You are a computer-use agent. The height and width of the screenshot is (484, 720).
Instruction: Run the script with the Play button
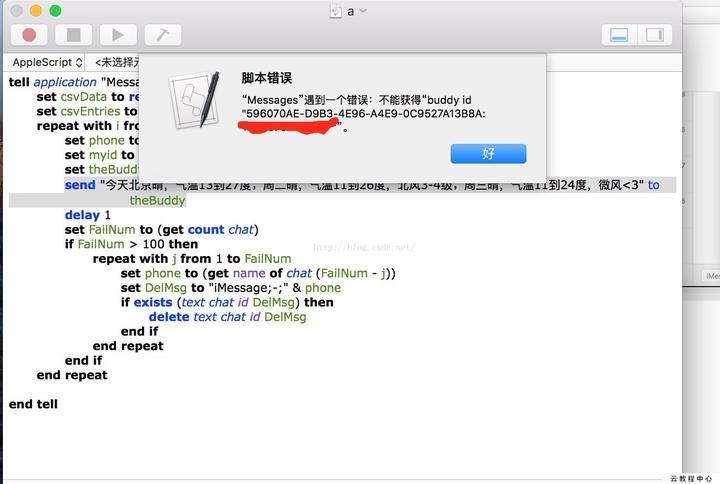coord(118,35)
